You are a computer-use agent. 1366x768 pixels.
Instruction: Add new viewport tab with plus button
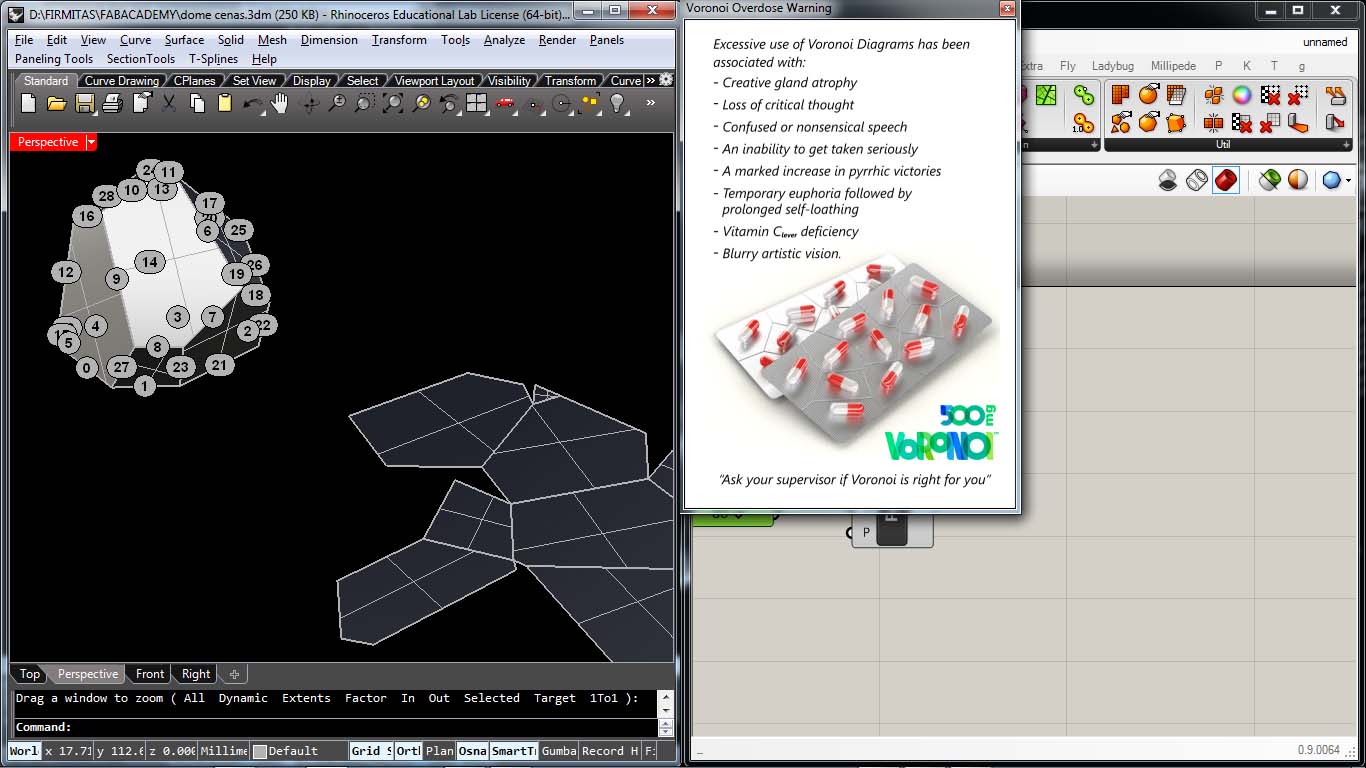click(x=234, y=674)
